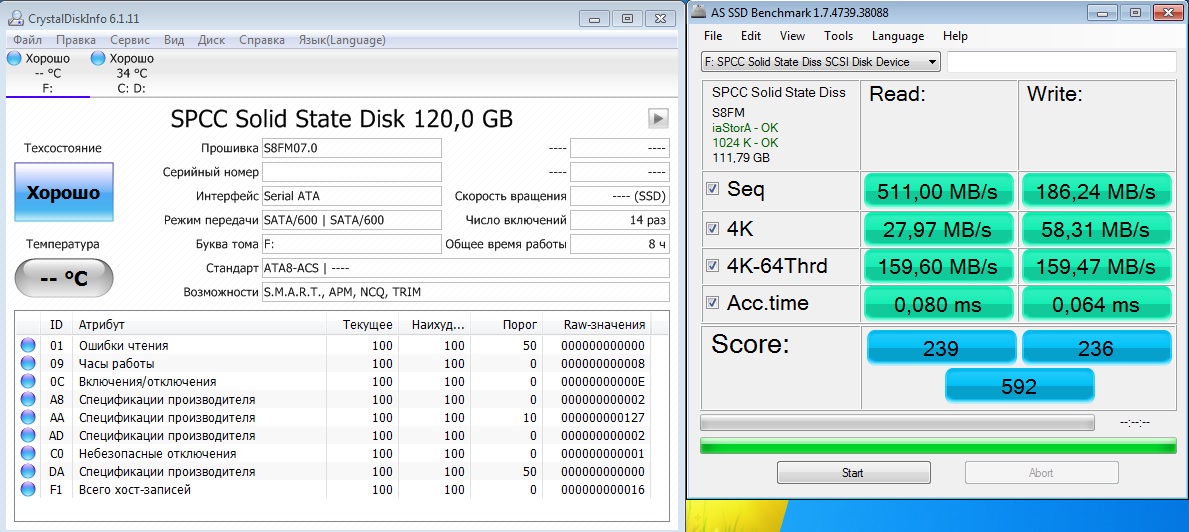Viewport: 1189px width, 532px height.
Task: Click the Число включений value 14 раз
Action: [x=620, y=221]
